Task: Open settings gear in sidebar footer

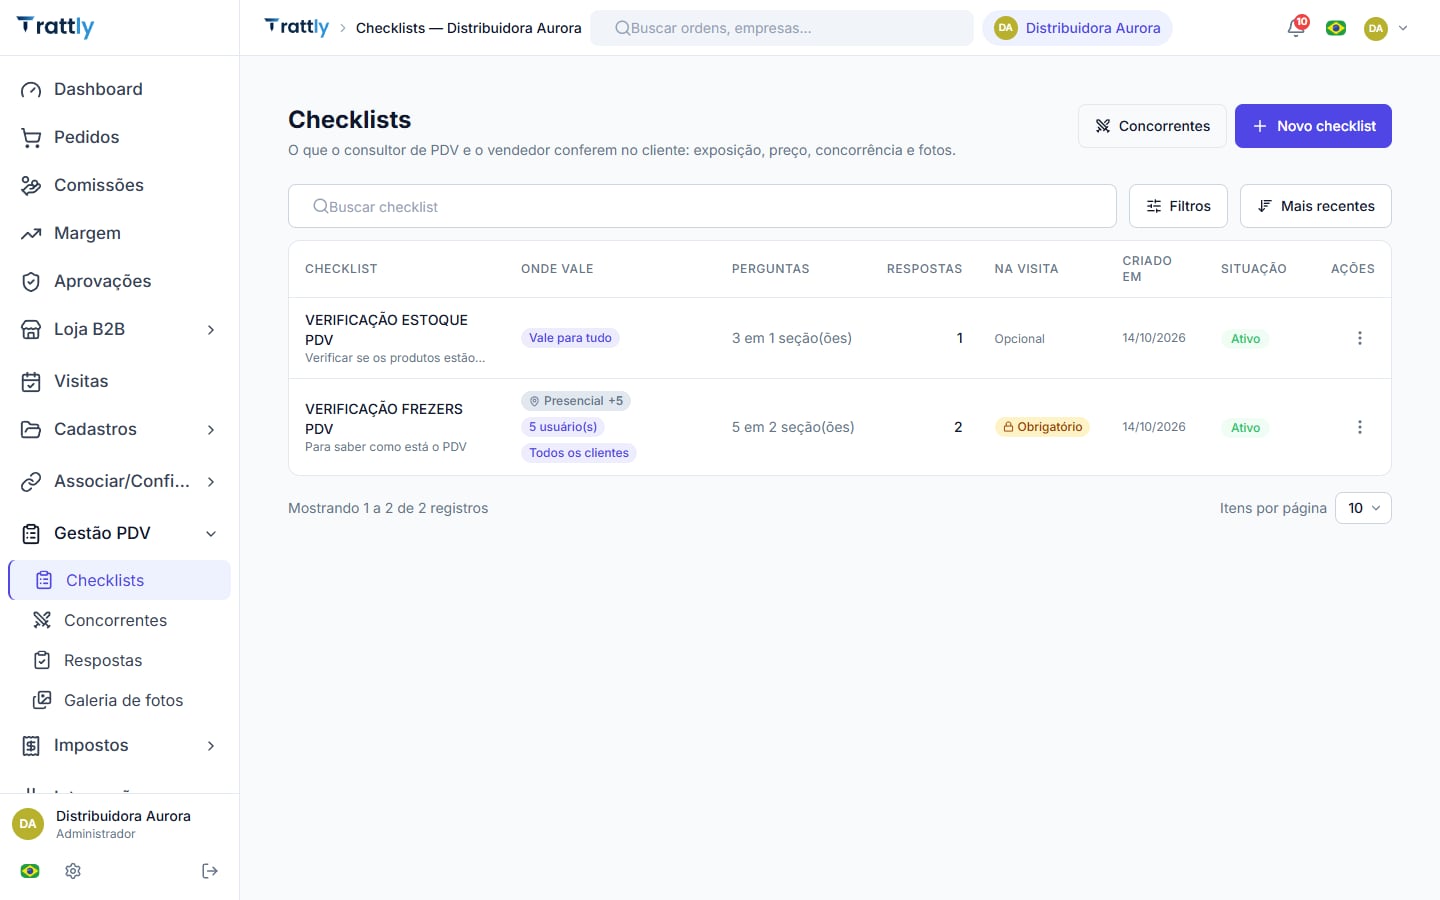Action: coord(73,871)
